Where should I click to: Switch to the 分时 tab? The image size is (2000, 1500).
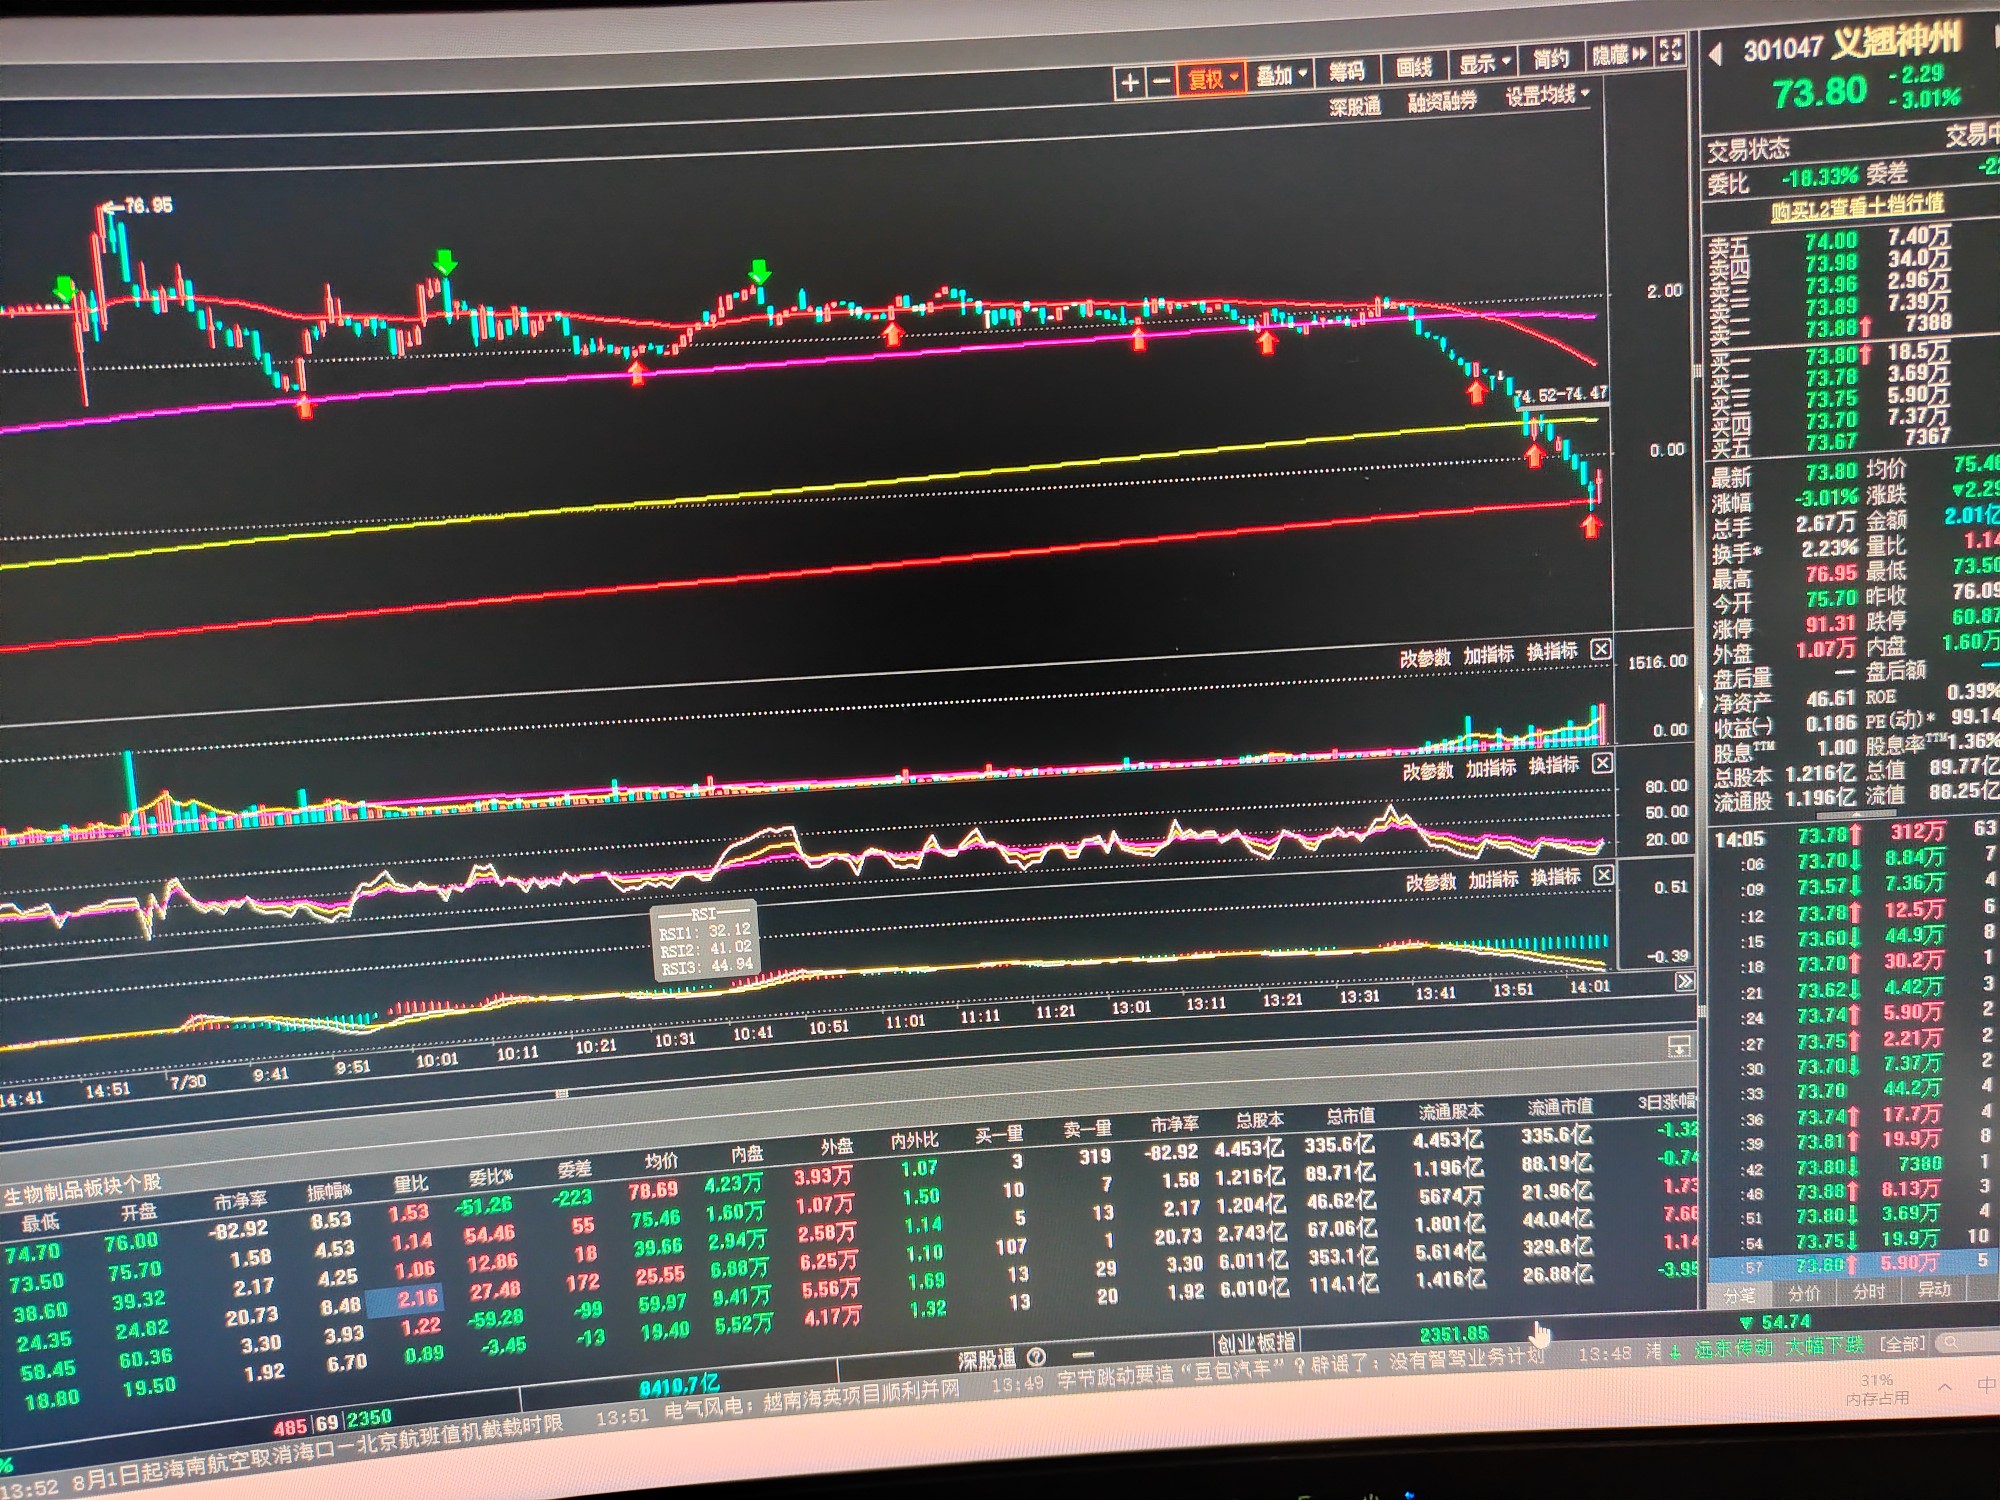tap(1868, 1291)
